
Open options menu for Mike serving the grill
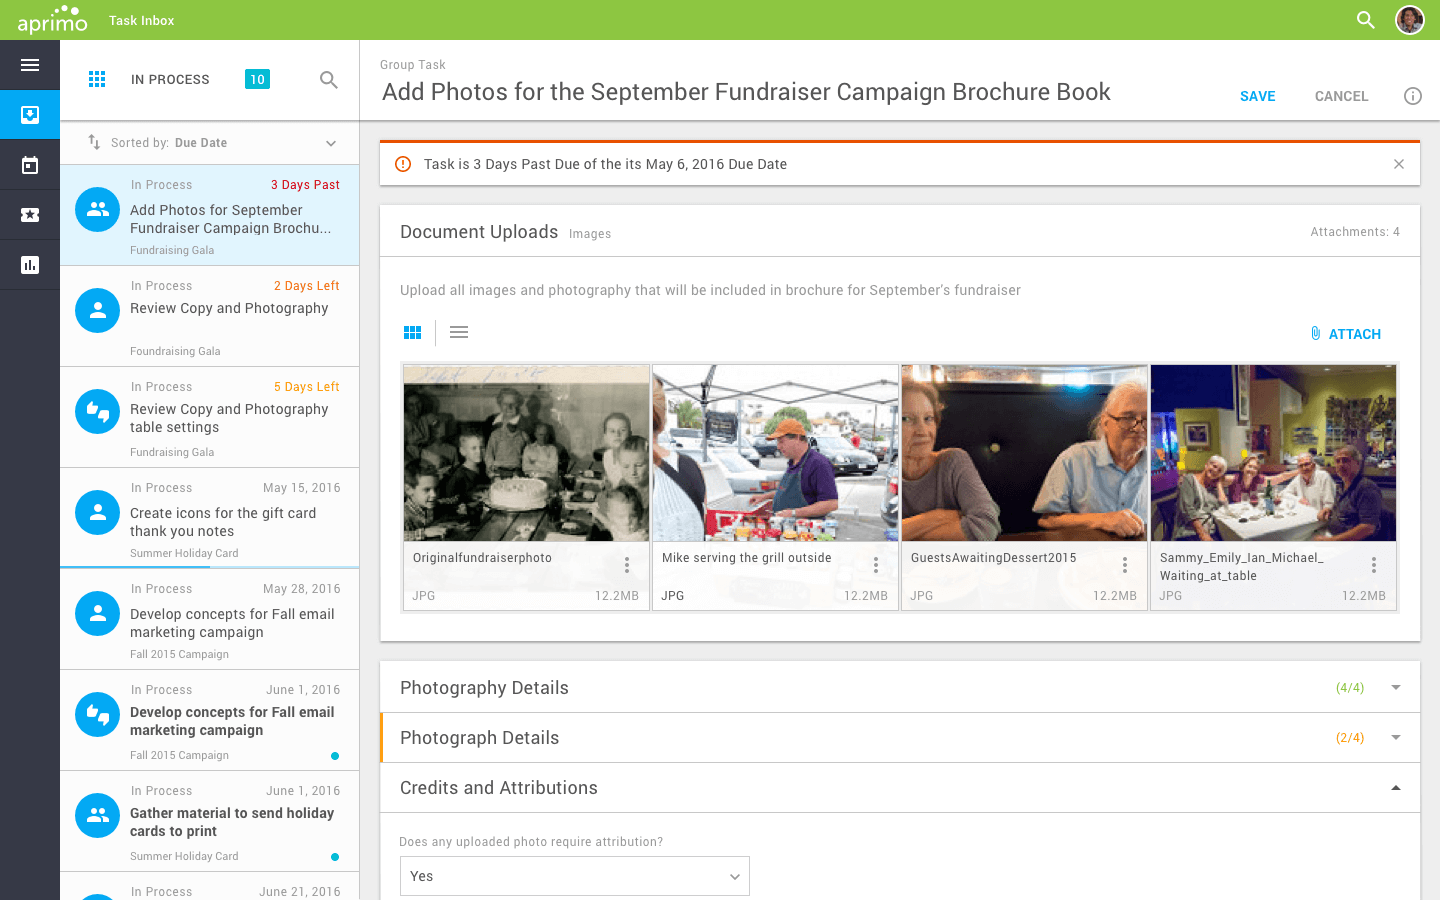pyautogui.click(x=876, y=565)
